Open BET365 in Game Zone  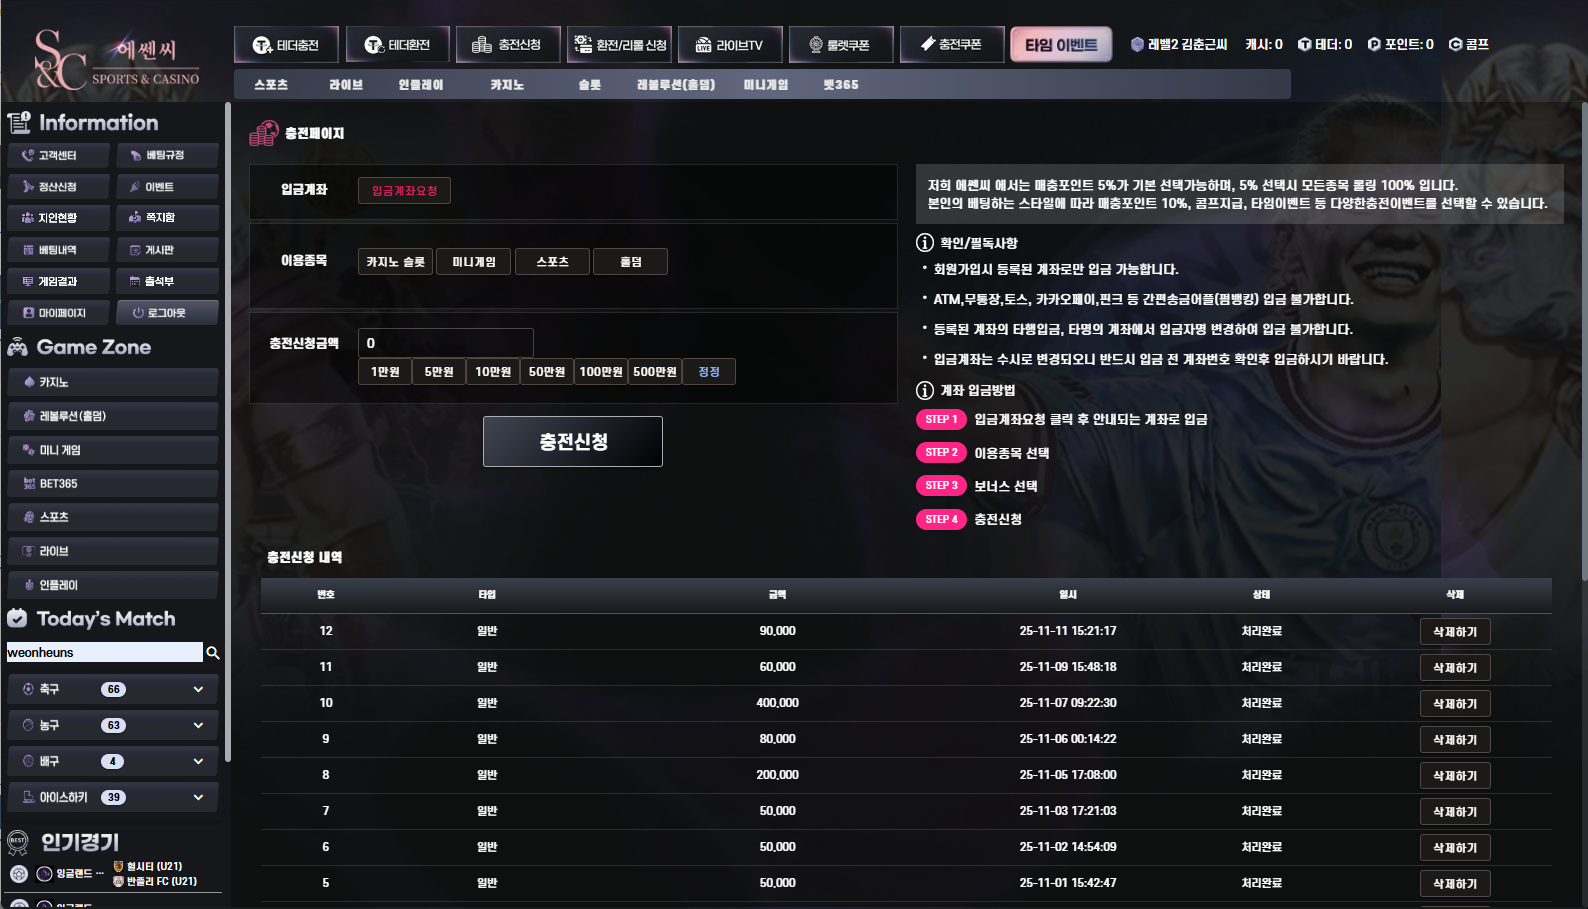coord(112,484)
